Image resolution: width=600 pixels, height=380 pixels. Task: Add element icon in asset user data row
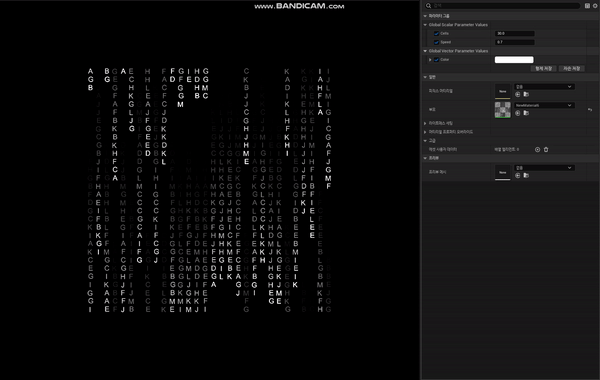point(537,150)
